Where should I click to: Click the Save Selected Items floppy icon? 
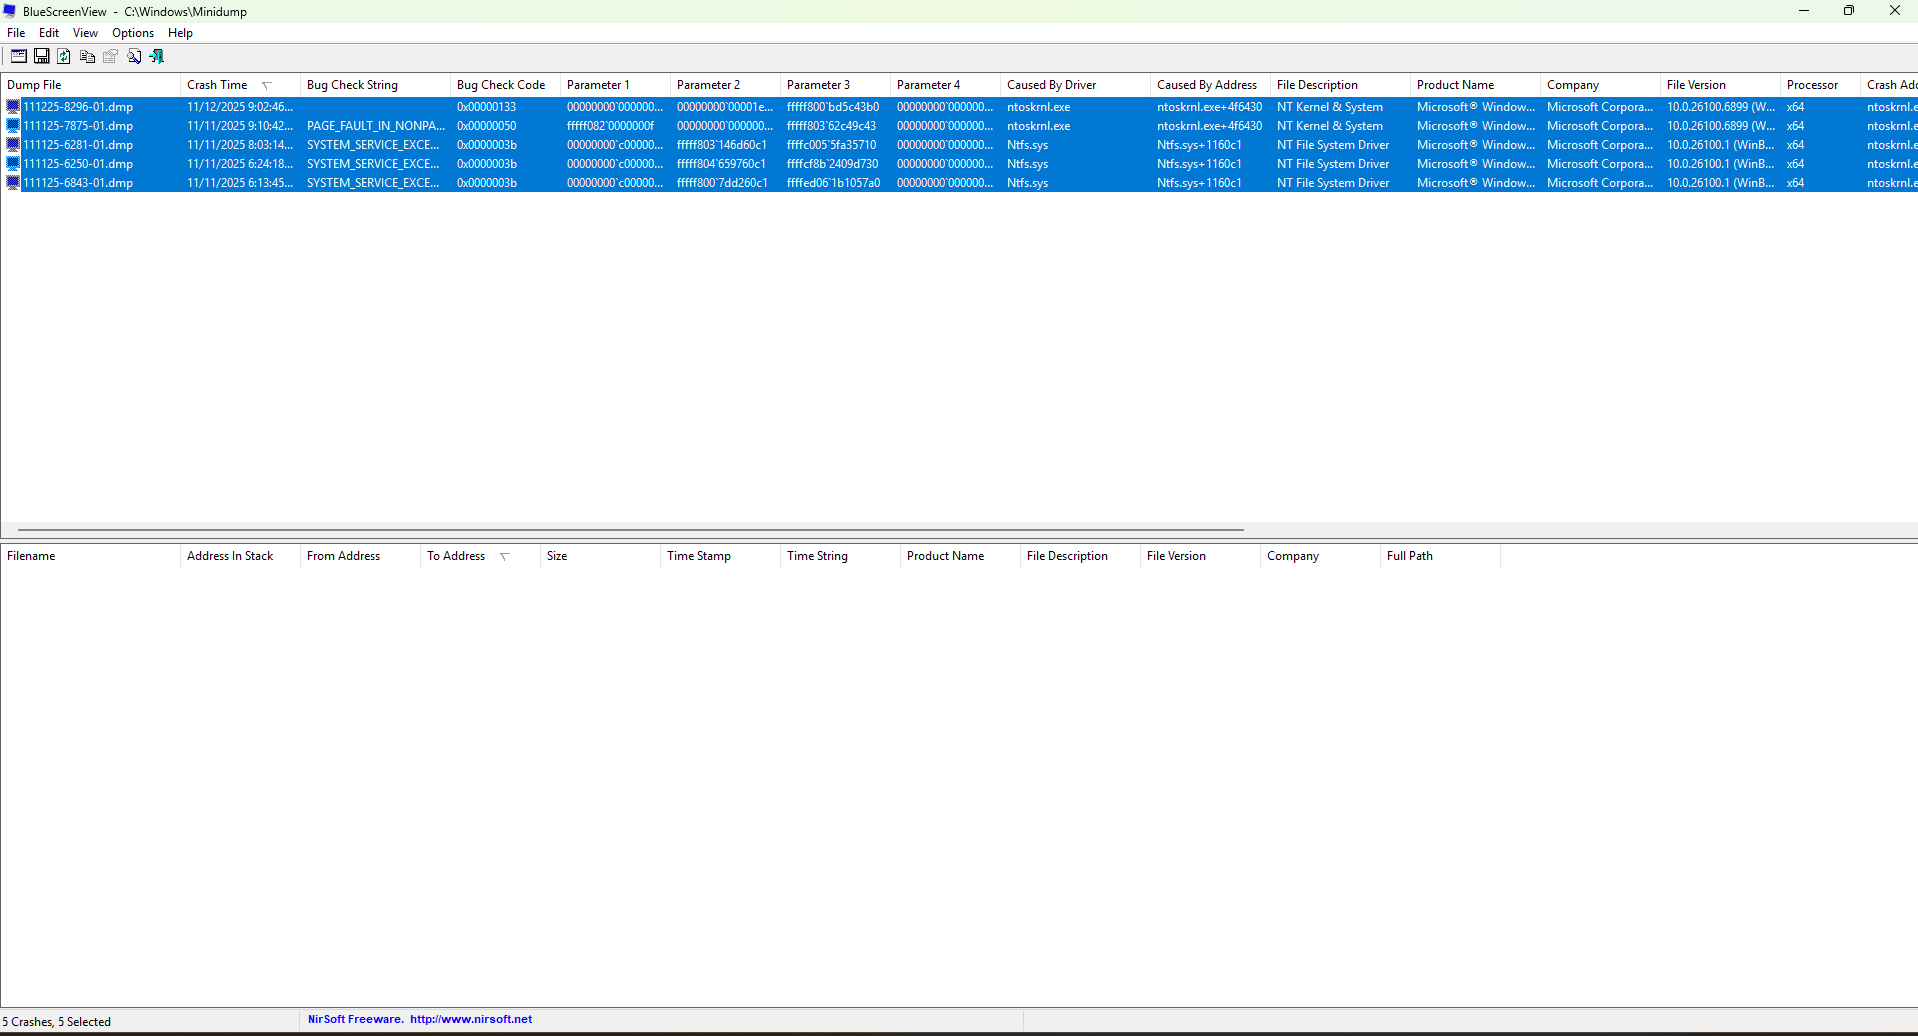42,57
